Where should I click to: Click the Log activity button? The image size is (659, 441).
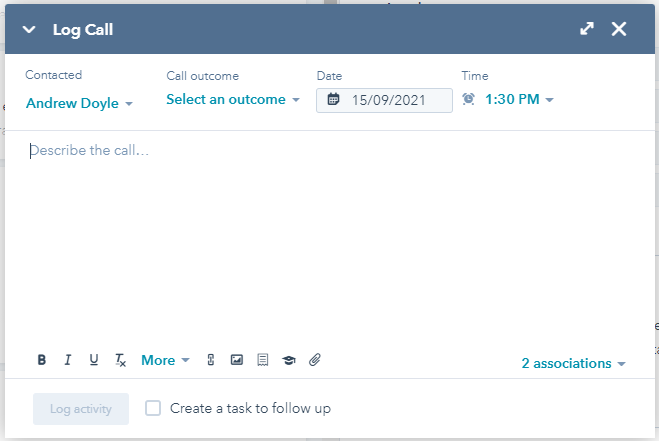coord(81,409)
